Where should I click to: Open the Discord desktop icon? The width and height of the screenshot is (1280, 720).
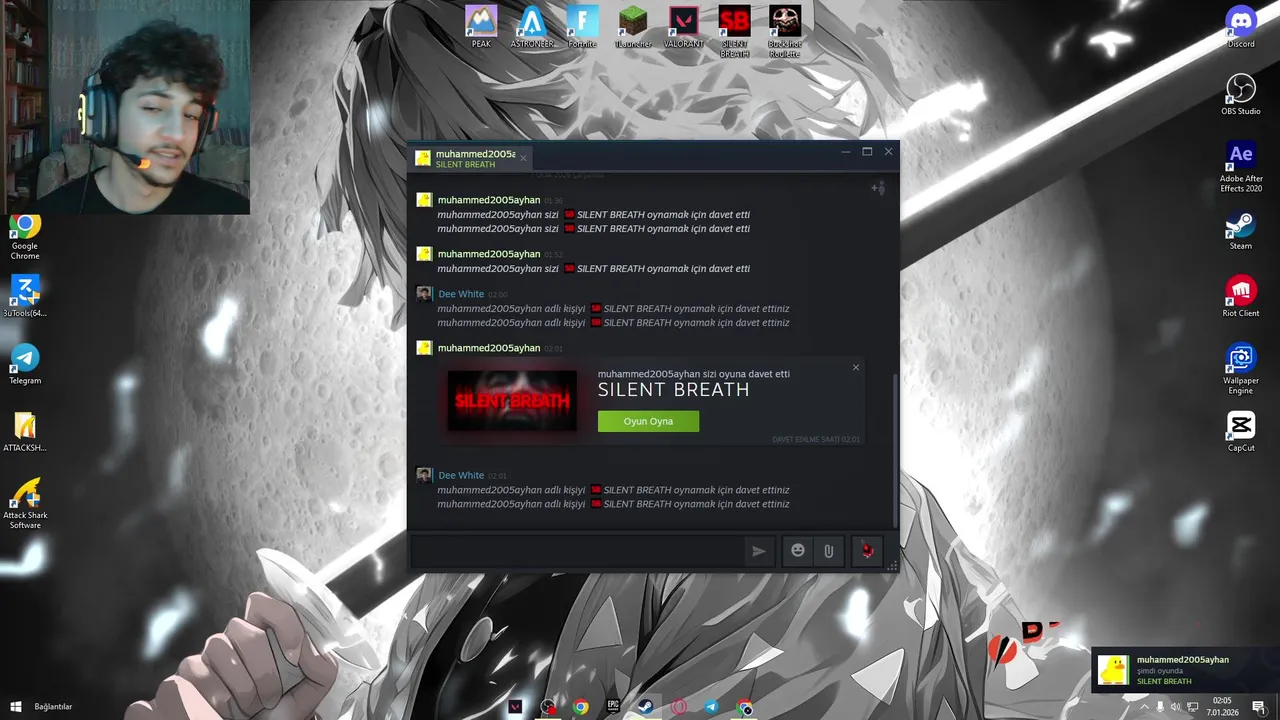tap(1241, 27)
